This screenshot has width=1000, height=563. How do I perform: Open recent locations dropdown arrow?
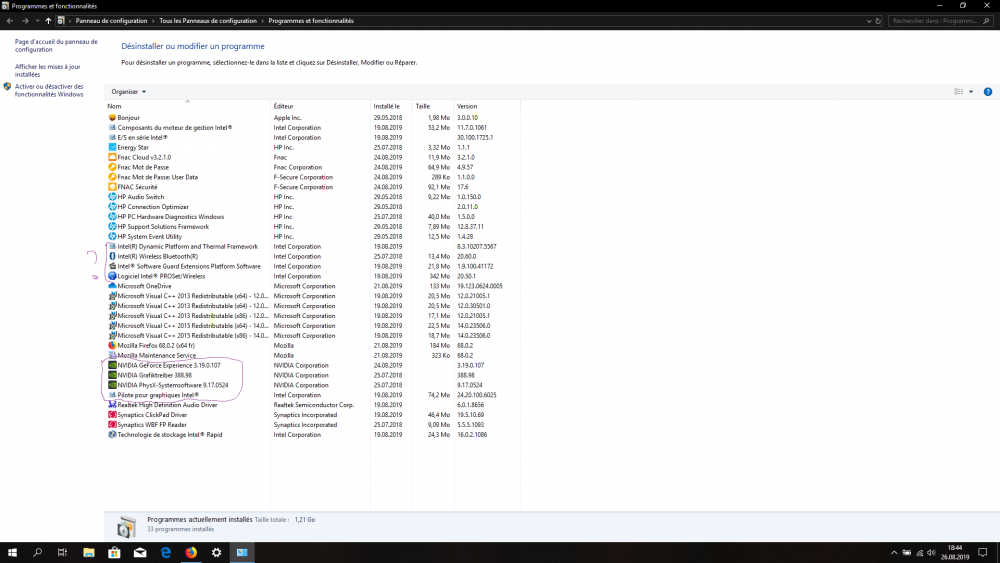pos(38,20)
